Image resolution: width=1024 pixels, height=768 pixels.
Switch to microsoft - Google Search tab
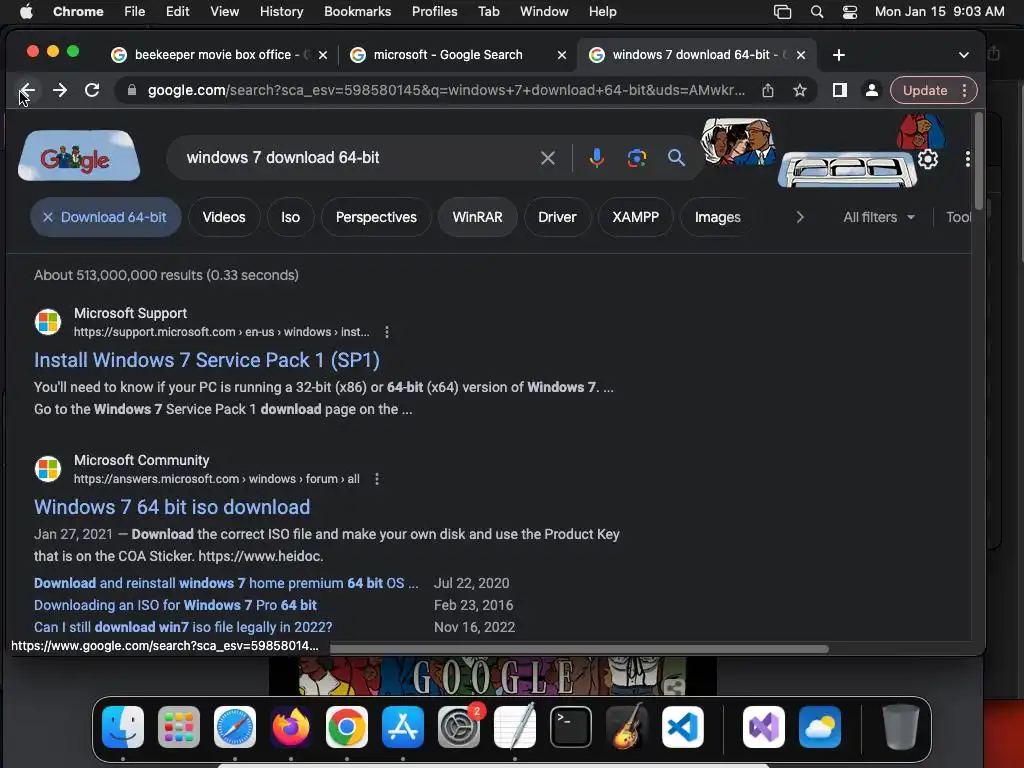tap(457, 55)
